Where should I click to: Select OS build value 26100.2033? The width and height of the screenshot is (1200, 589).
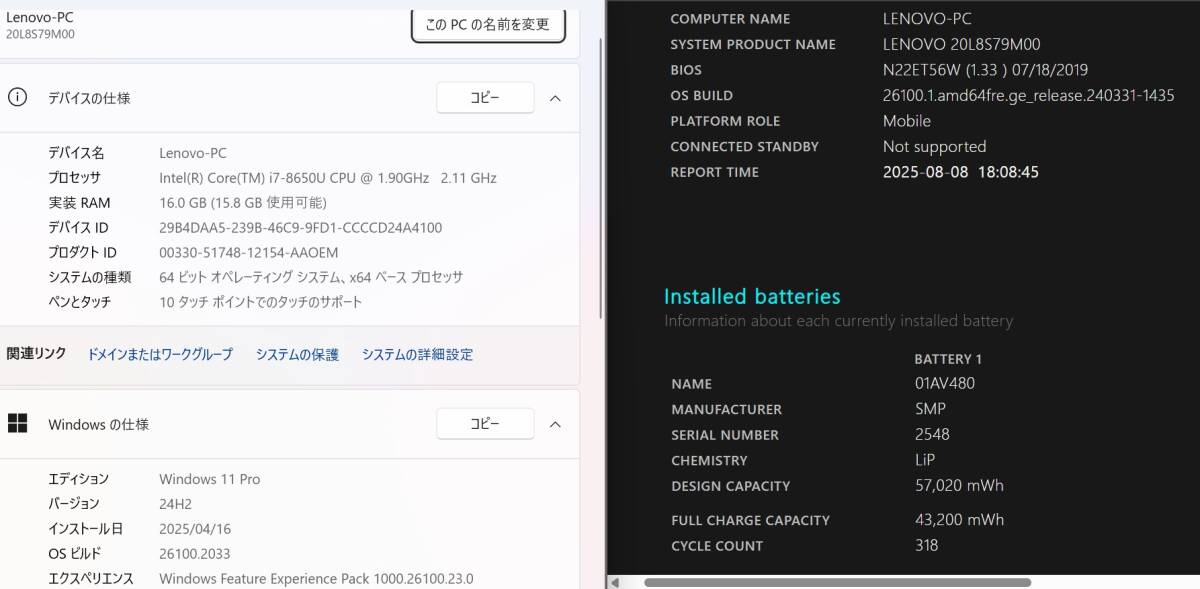pos(194,553)
